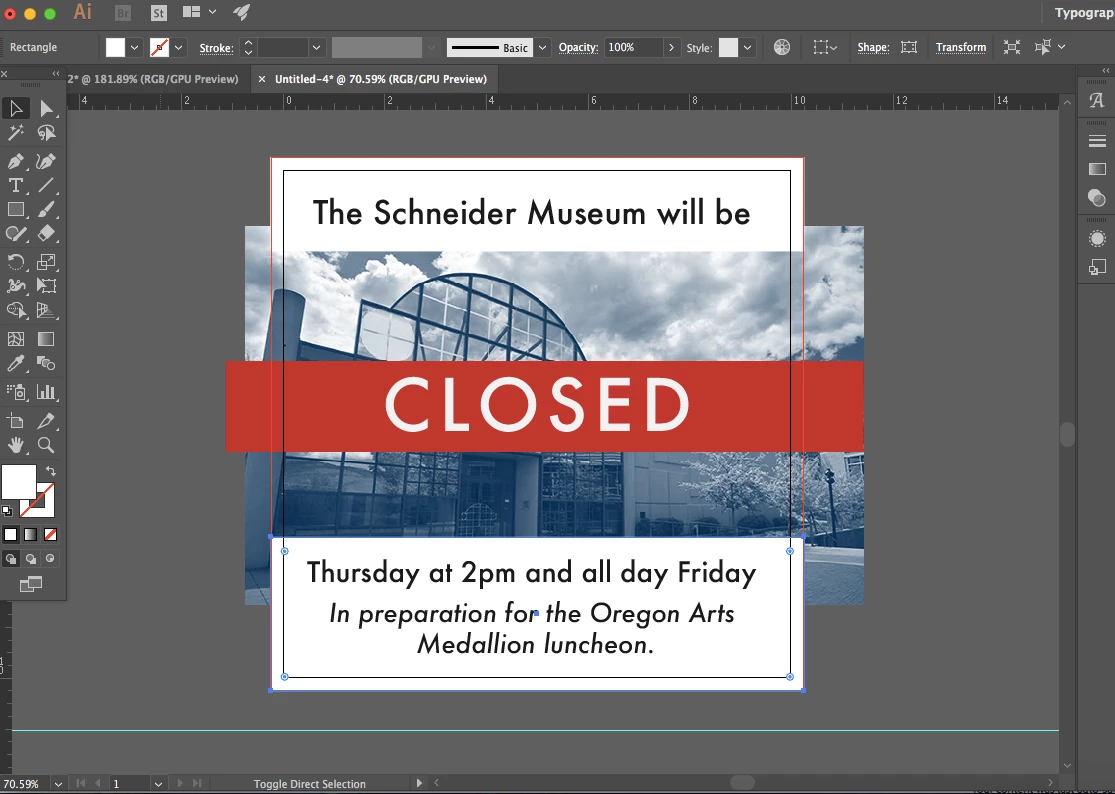Open the graphic Style dropdown
This screenshot has height=794, width=1115.
[747, 48]
